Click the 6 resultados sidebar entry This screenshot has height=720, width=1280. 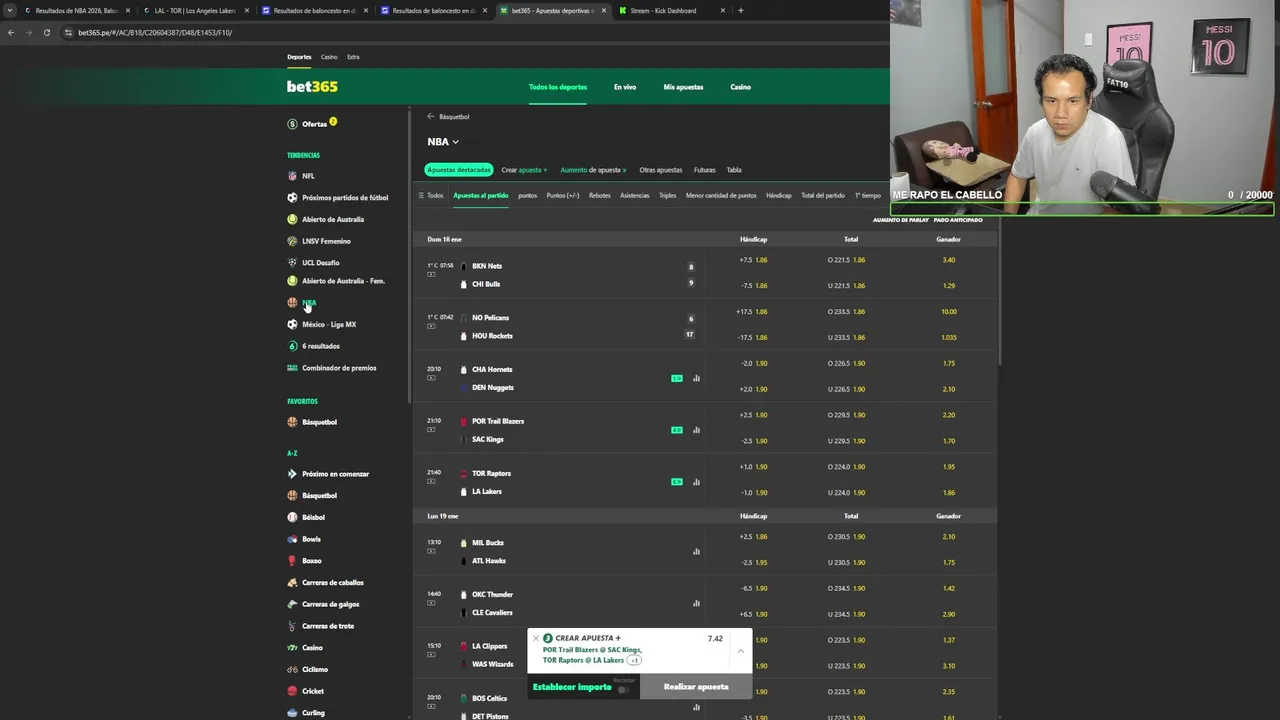tap(321, 346)
